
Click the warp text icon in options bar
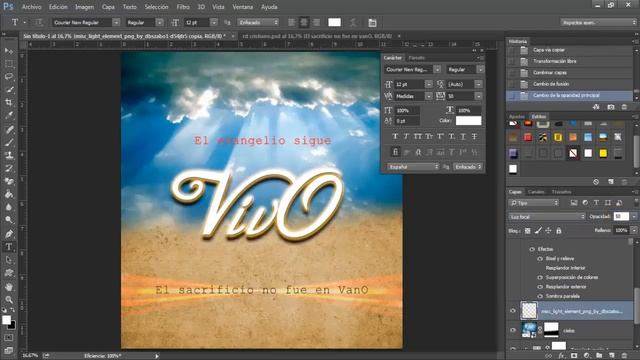(x=353, y=22)
